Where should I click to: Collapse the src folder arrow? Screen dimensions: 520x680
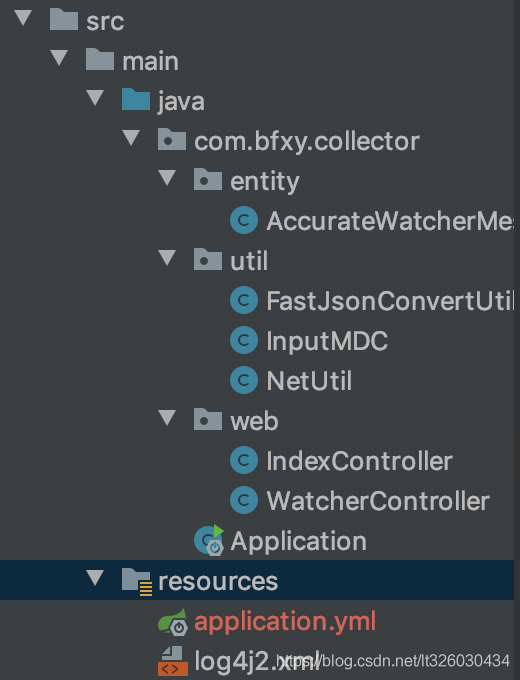pyautogui.click(x=23, y=18)
